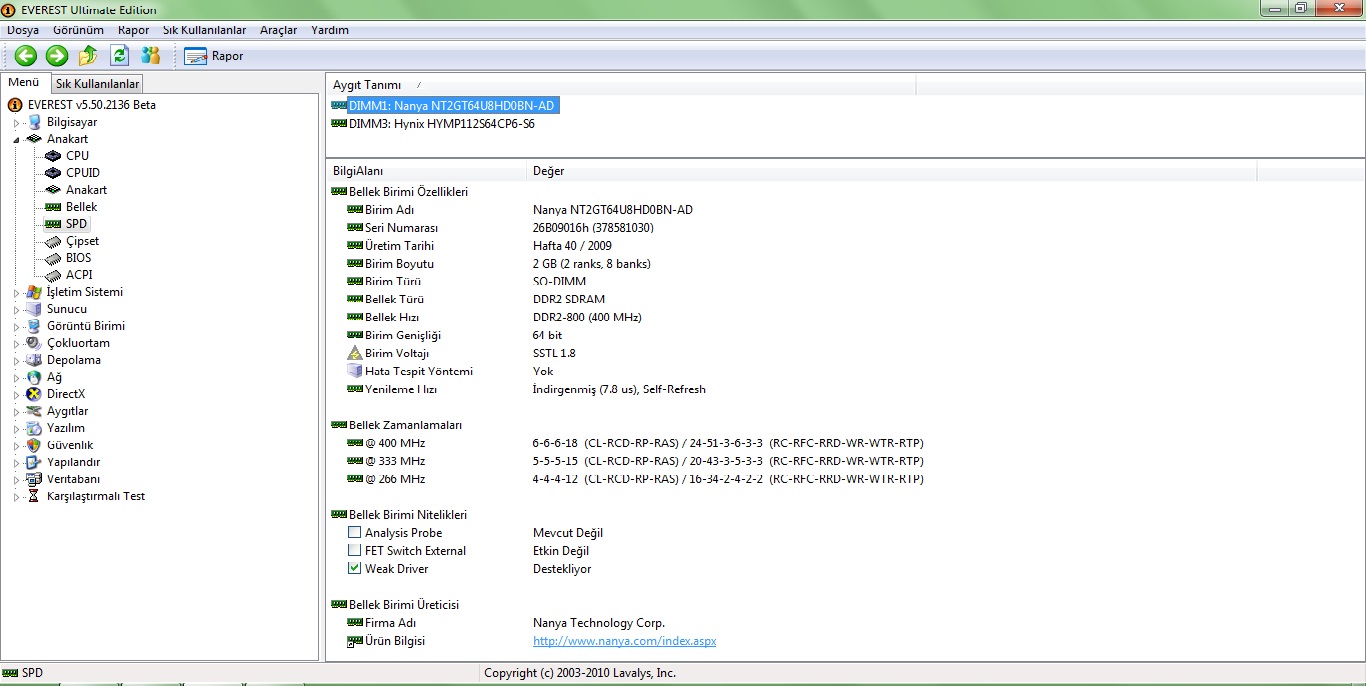Click the Güvenlik shield icon
1366x686 pixels.
click(34, 445)
